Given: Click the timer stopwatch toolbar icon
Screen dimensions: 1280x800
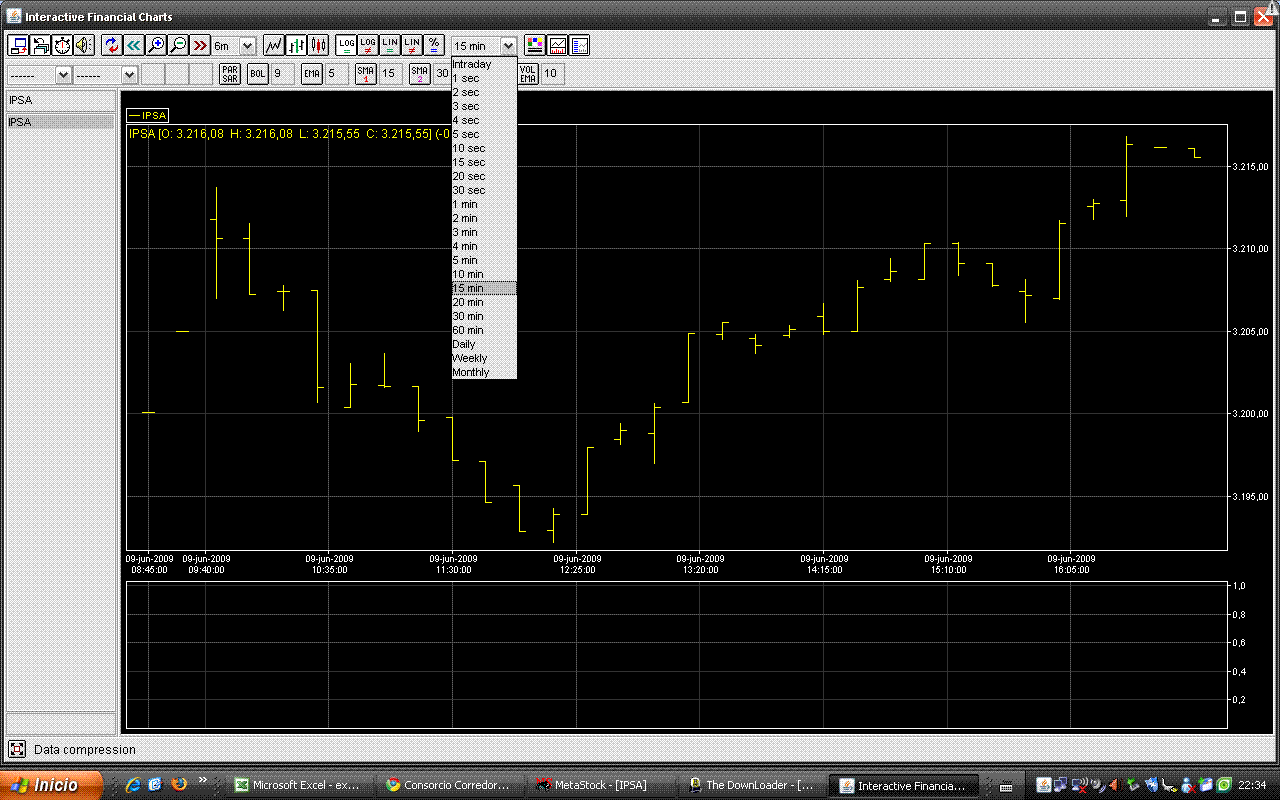Looking at the screenshot, I should tap(62, 45).
